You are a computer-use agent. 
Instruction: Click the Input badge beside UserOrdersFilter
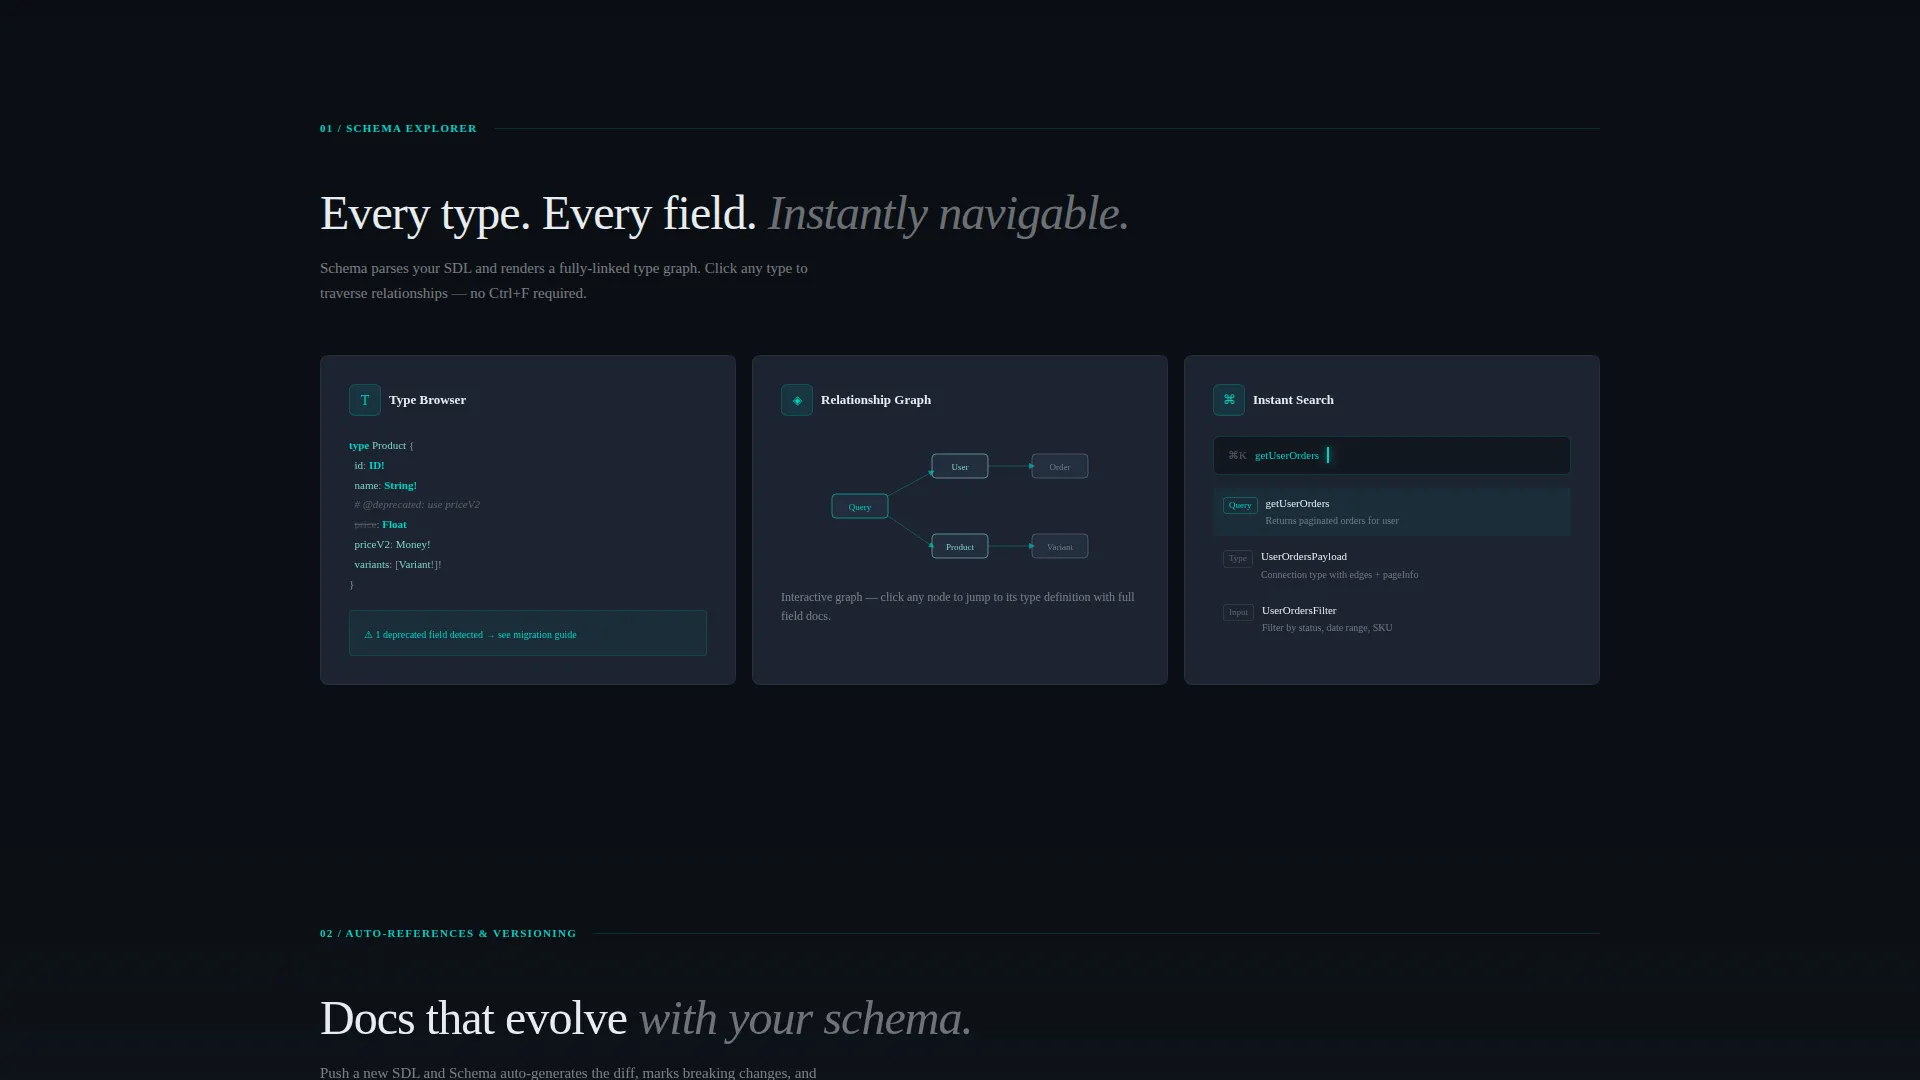(1238, 612)
